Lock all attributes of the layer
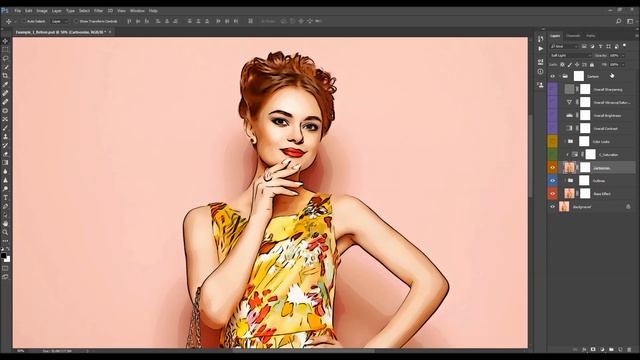640x360 pixels. [x=592, y=64]
